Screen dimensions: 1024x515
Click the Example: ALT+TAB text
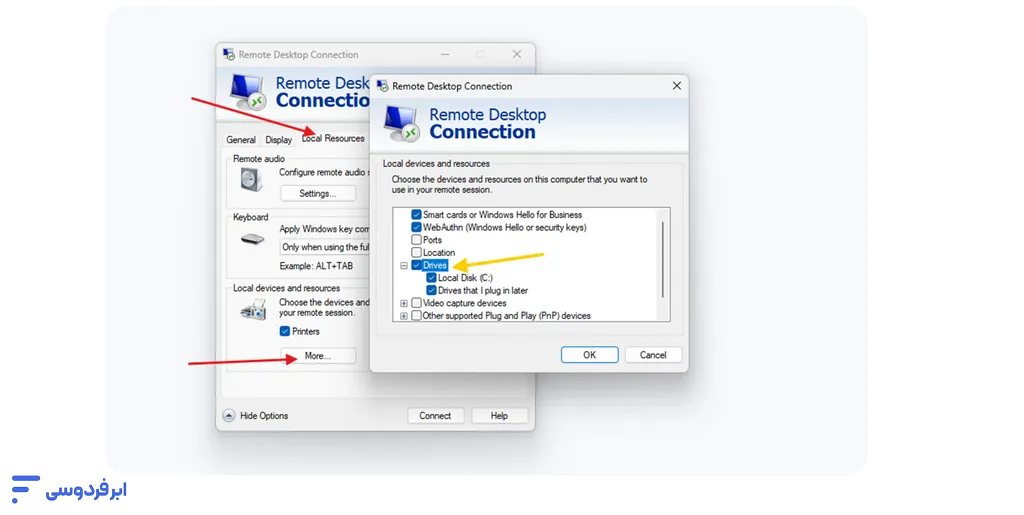316,266
